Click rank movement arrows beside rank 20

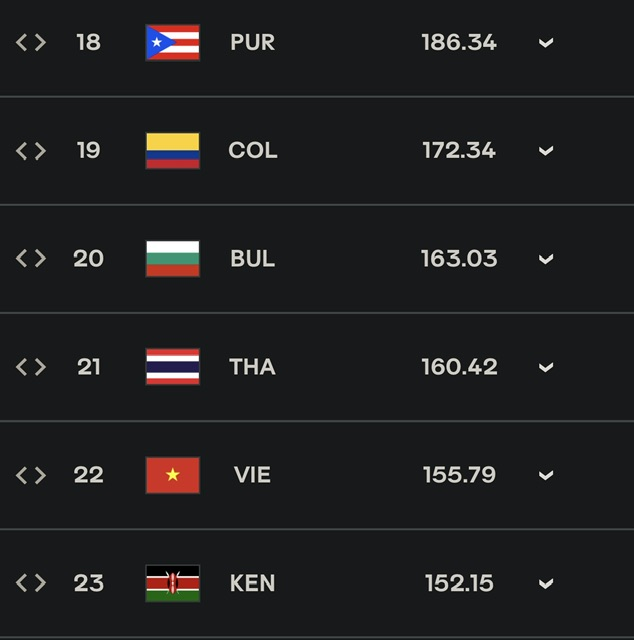[31, 258]
